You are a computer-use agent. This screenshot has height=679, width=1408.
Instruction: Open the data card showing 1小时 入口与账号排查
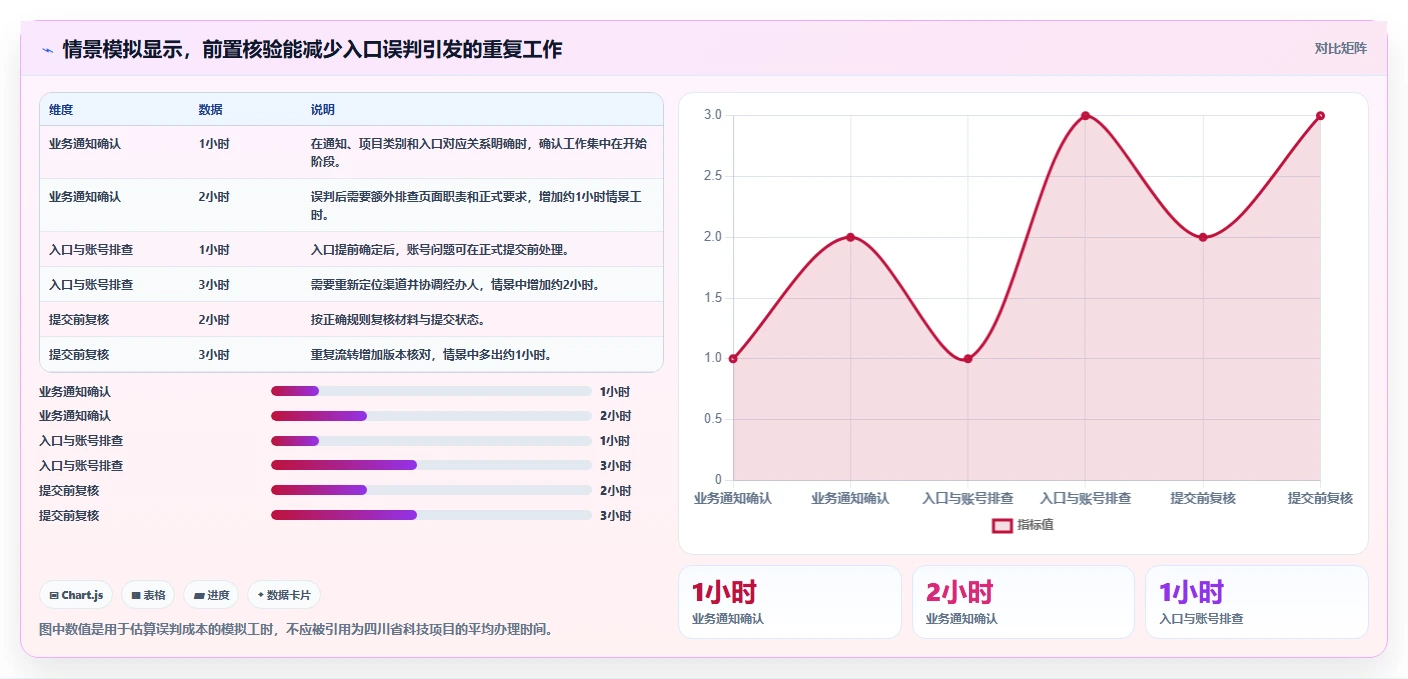1257,602
